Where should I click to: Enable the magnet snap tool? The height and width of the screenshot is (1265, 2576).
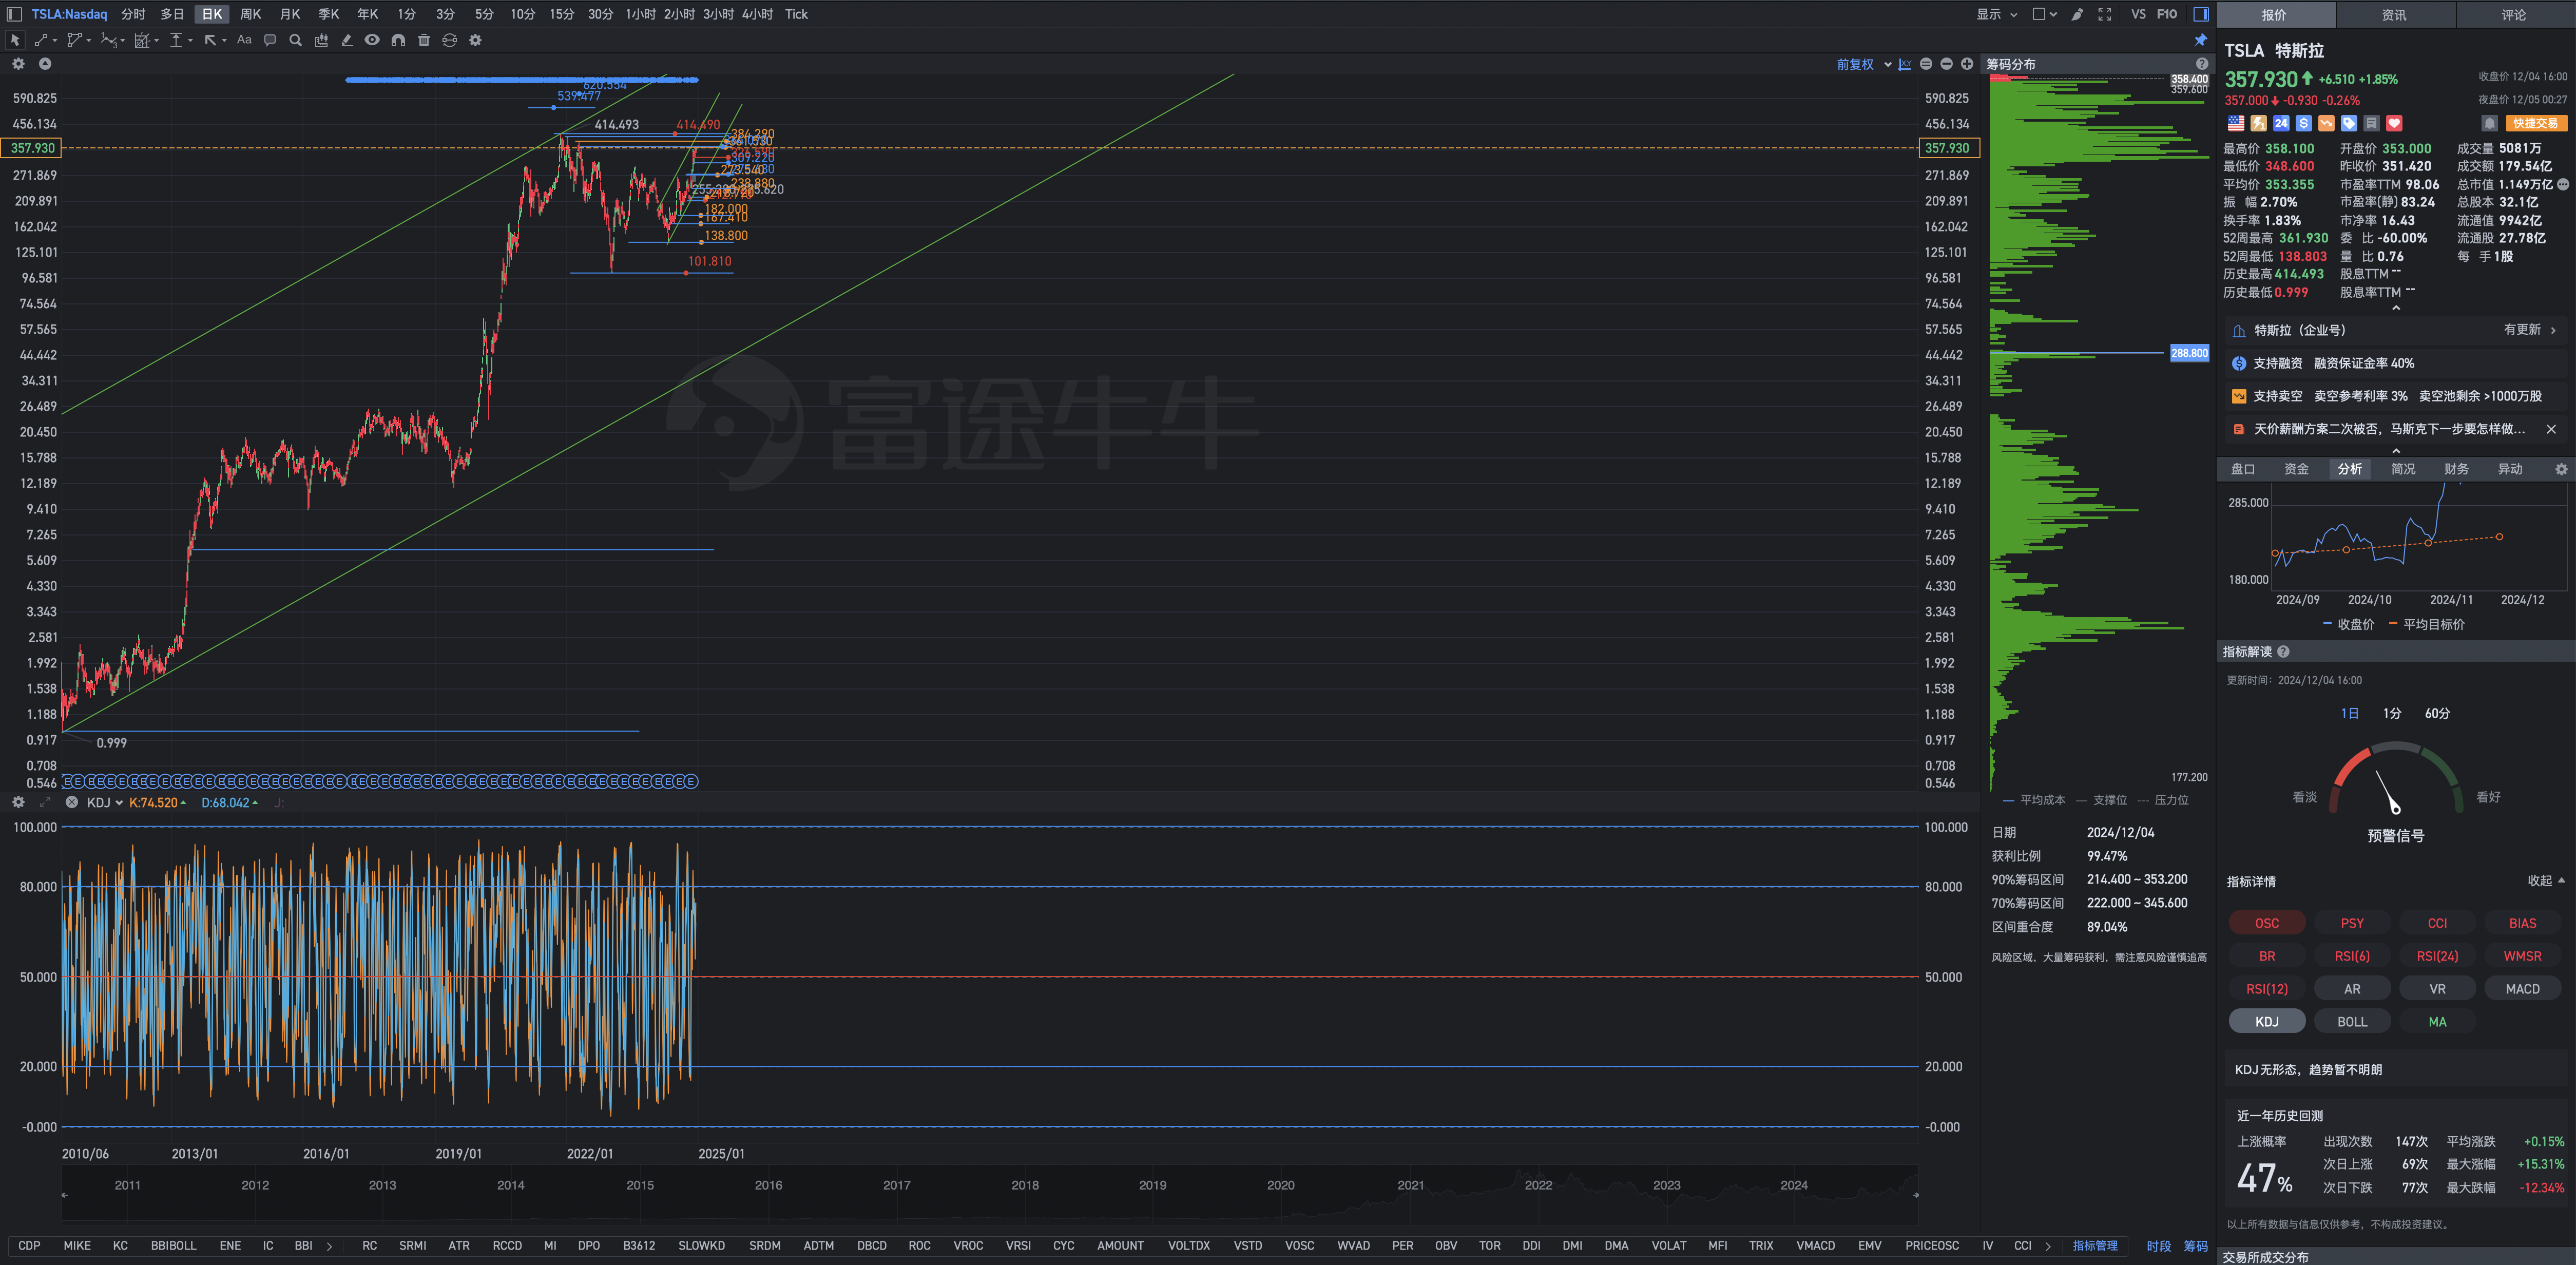click(398, 40)
